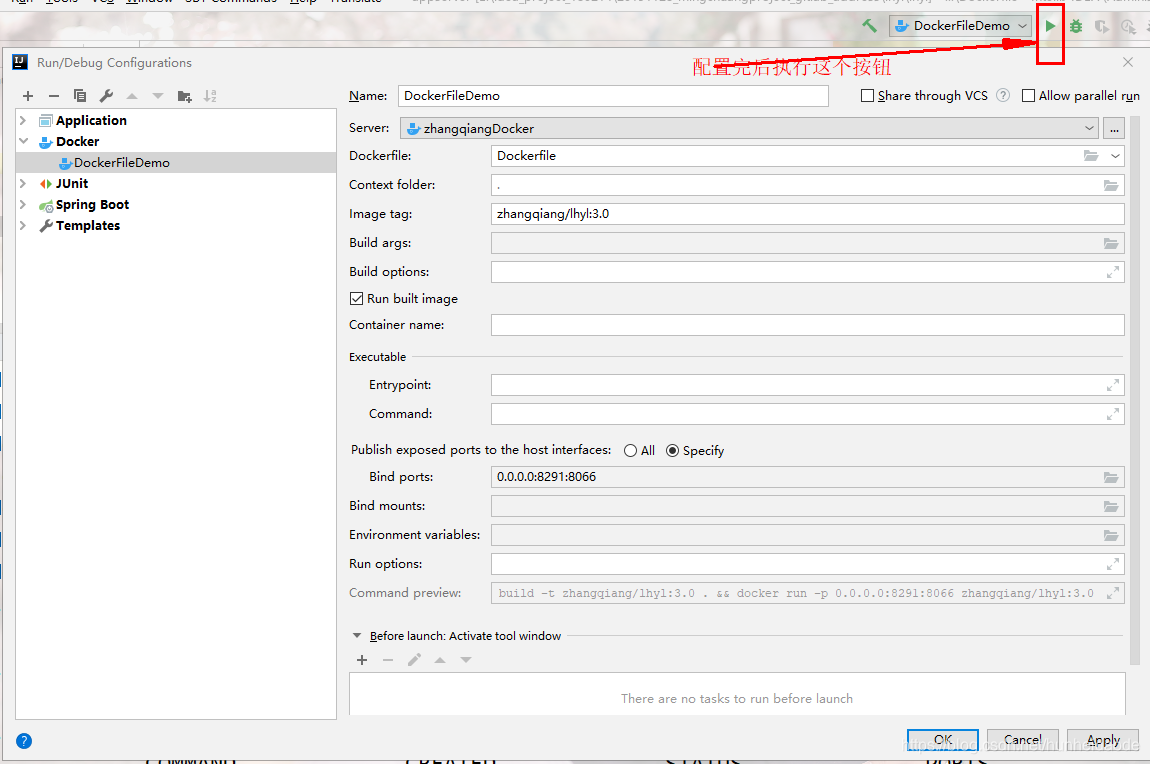This screenshot has width=1150, height=764.
Task: Expand the Entrypoint field
Action: [1113, 385]
